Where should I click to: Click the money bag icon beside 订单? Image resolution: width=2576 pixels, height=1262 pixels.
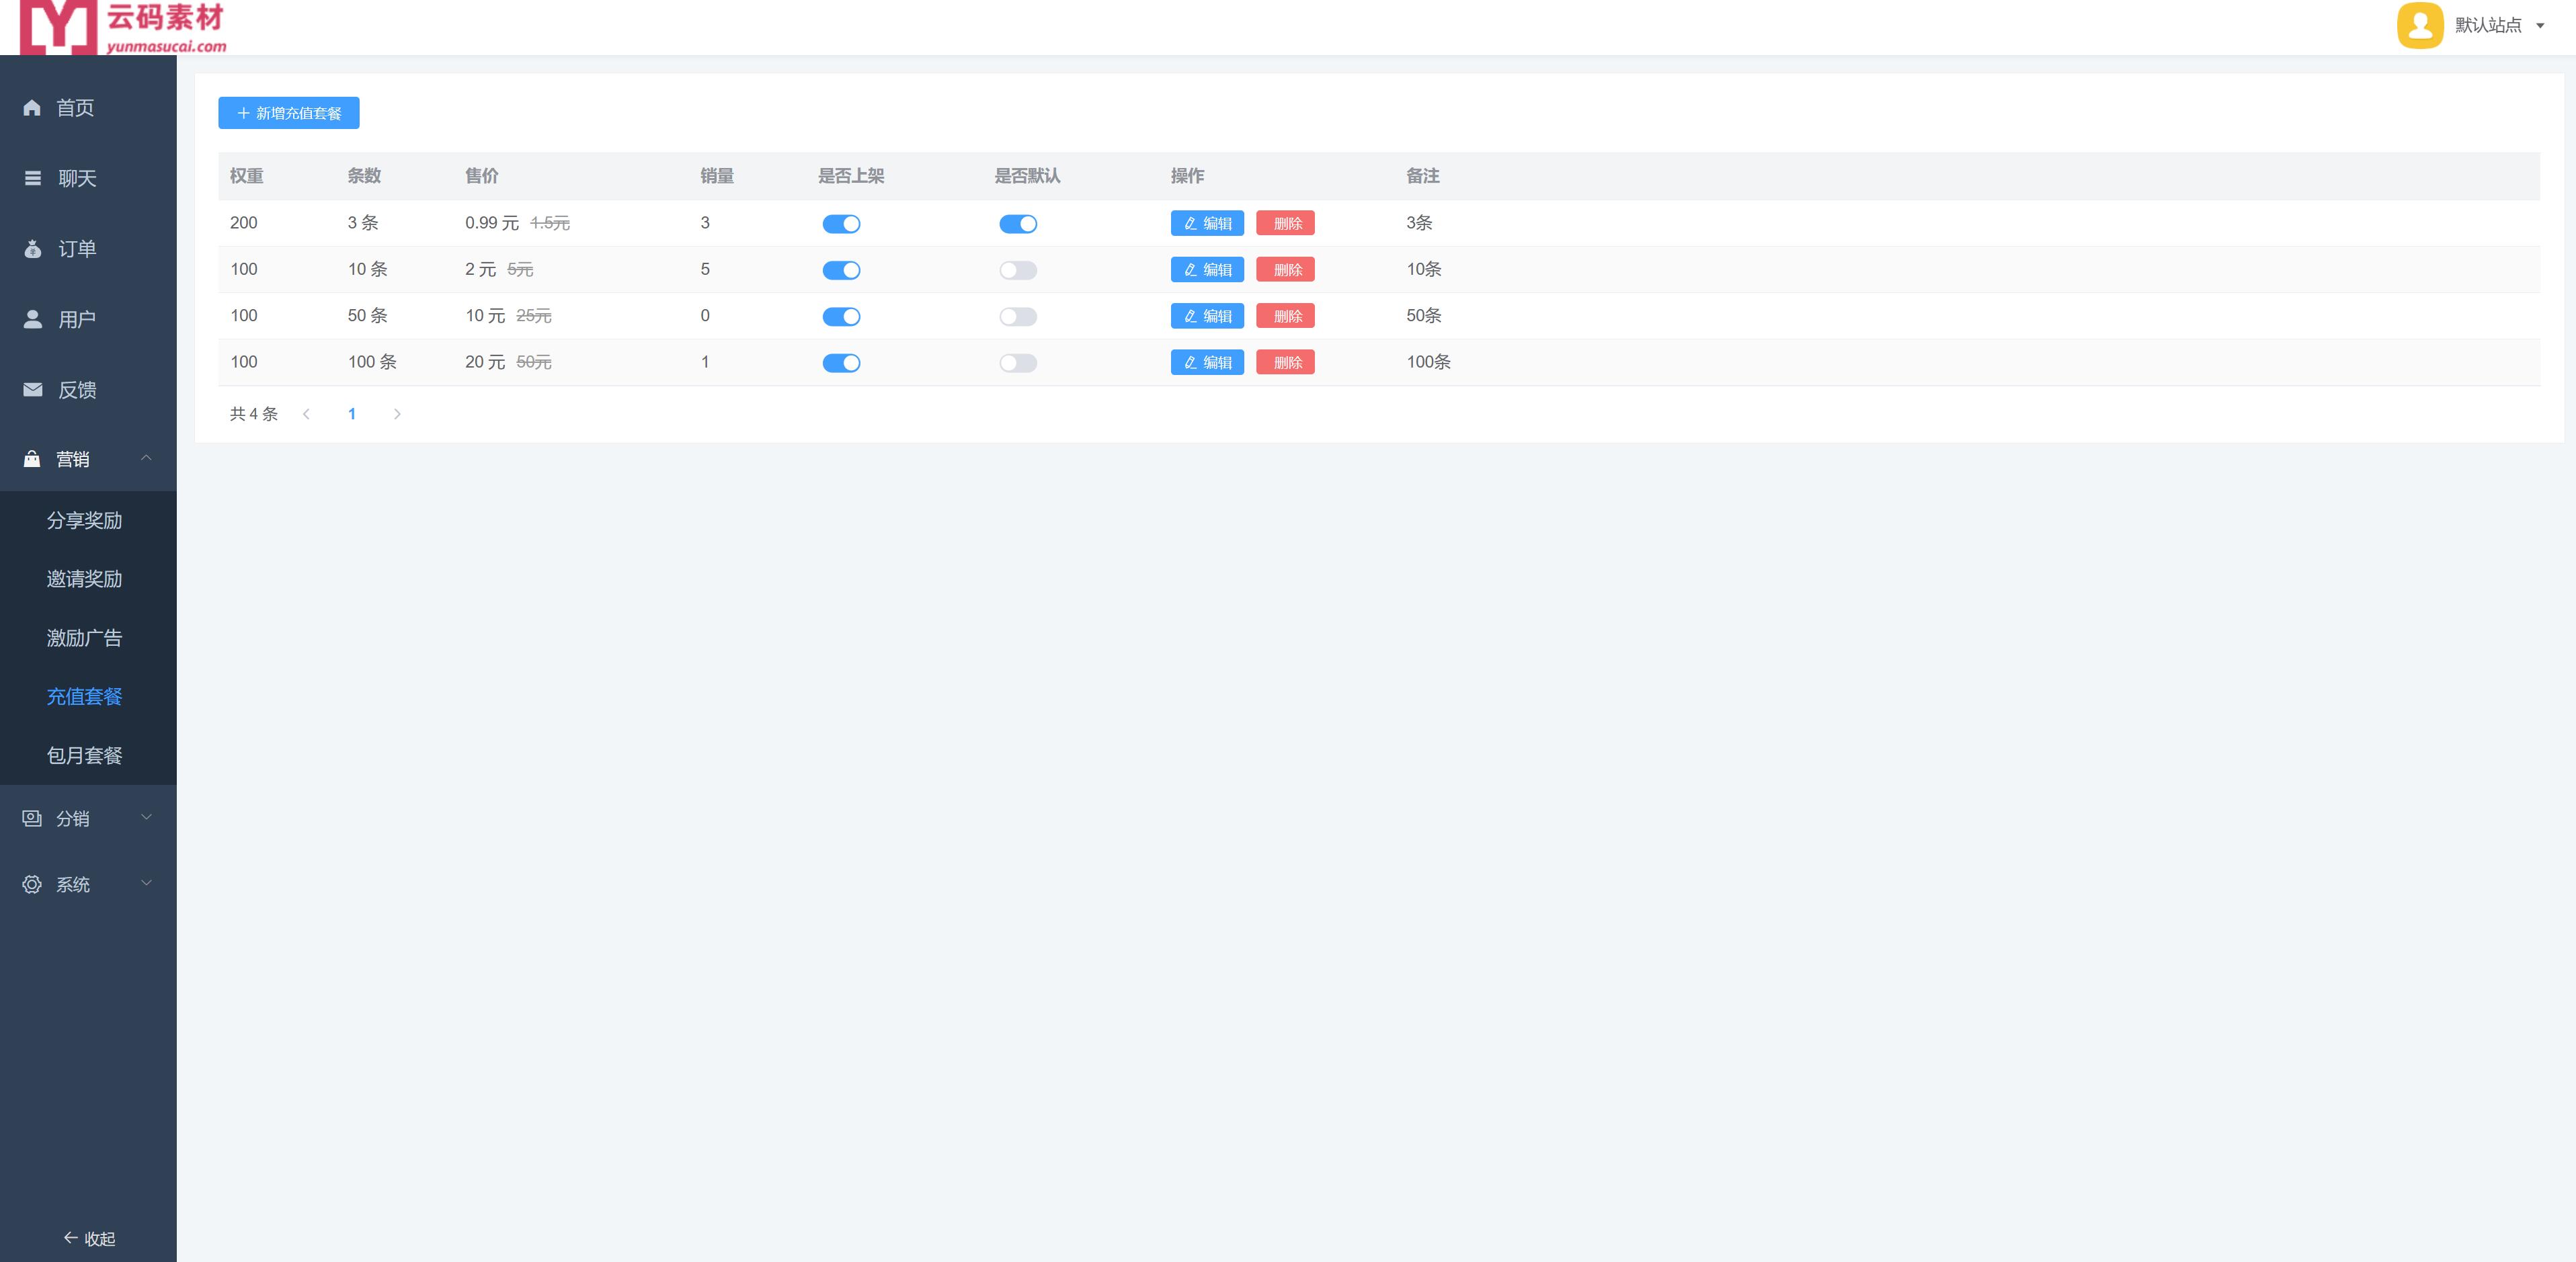point(33,249)
